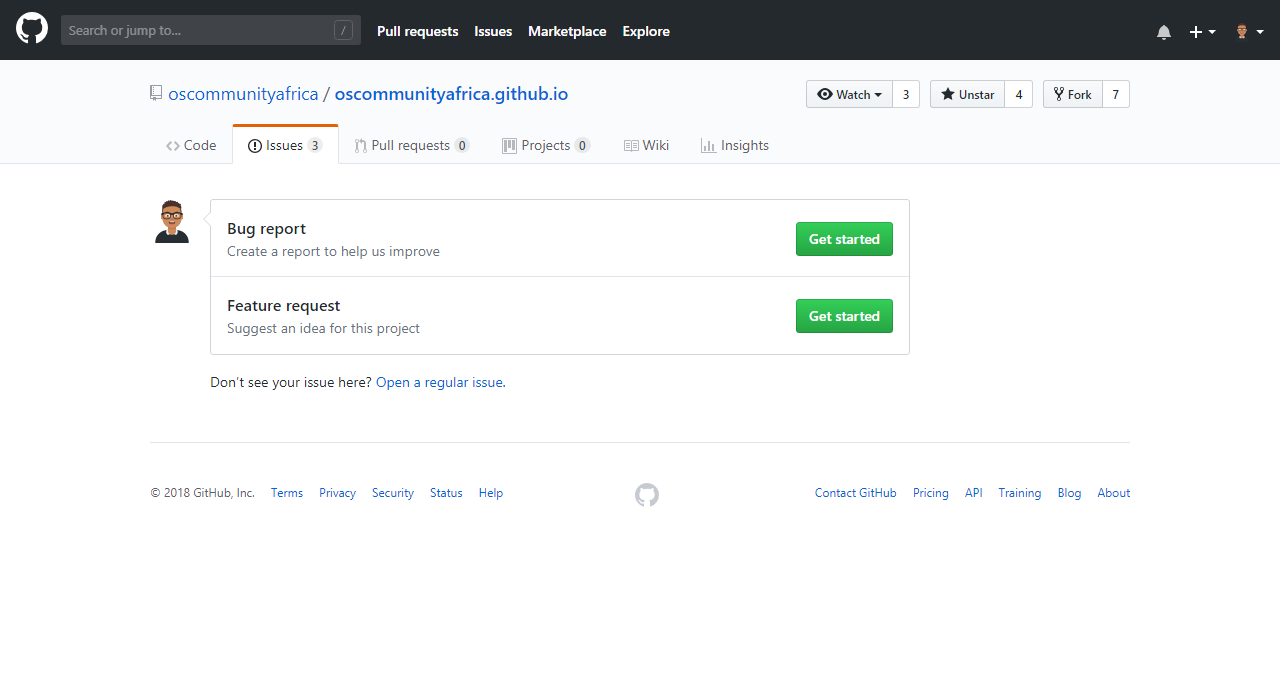This screenshot has height=689, width=1280.
Task: Get started with a Feature request
Action: coord(844,316)
